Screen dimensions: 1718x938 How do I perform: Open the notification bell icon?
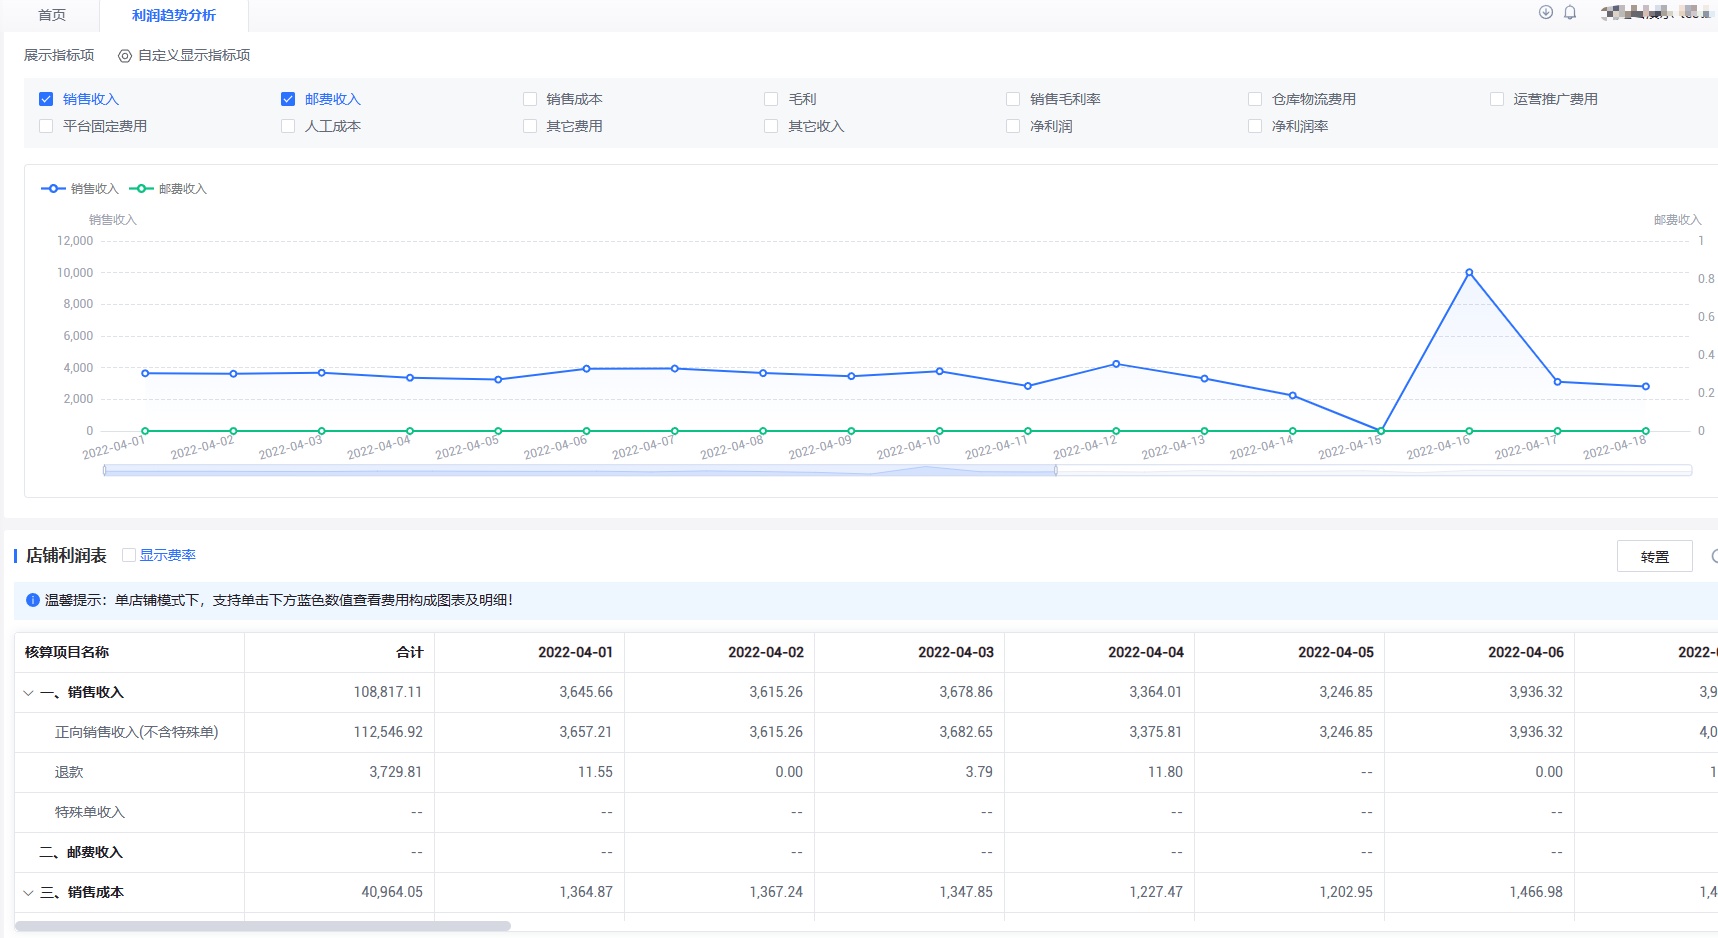[x=1570, y=13]
